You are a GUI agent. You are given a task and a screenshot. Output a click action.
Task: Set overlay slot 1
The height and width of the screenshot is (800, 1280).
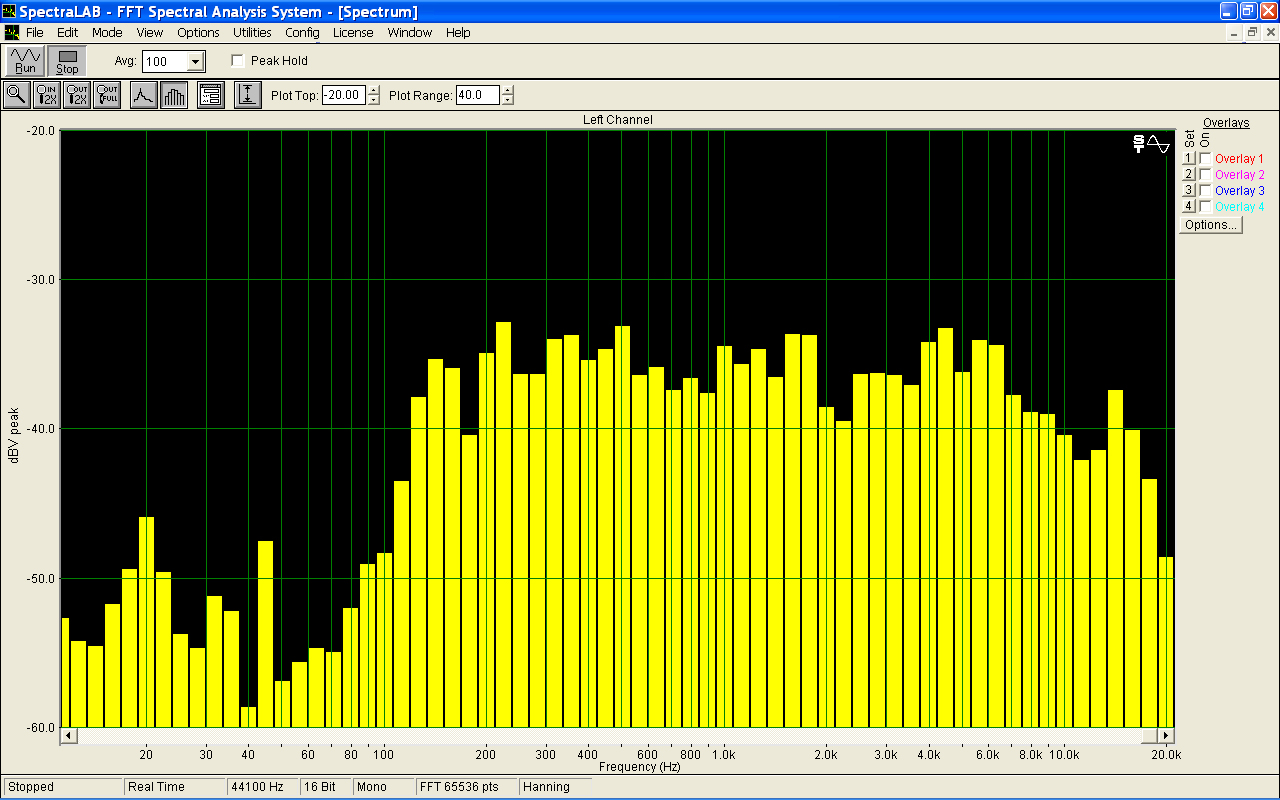1189,159
